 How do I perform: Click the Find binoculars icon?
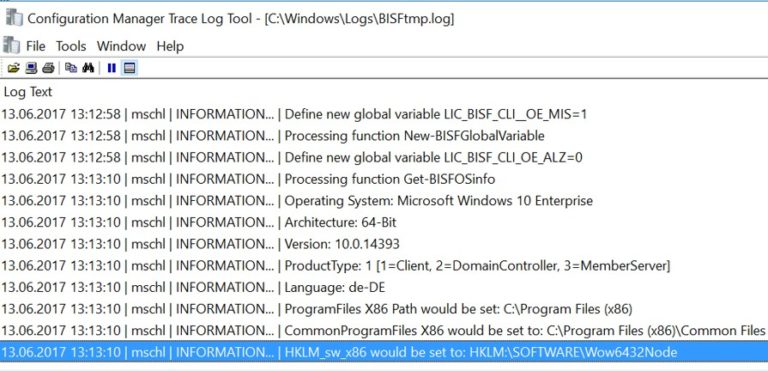pyautogui.click(x=88, y=68)
